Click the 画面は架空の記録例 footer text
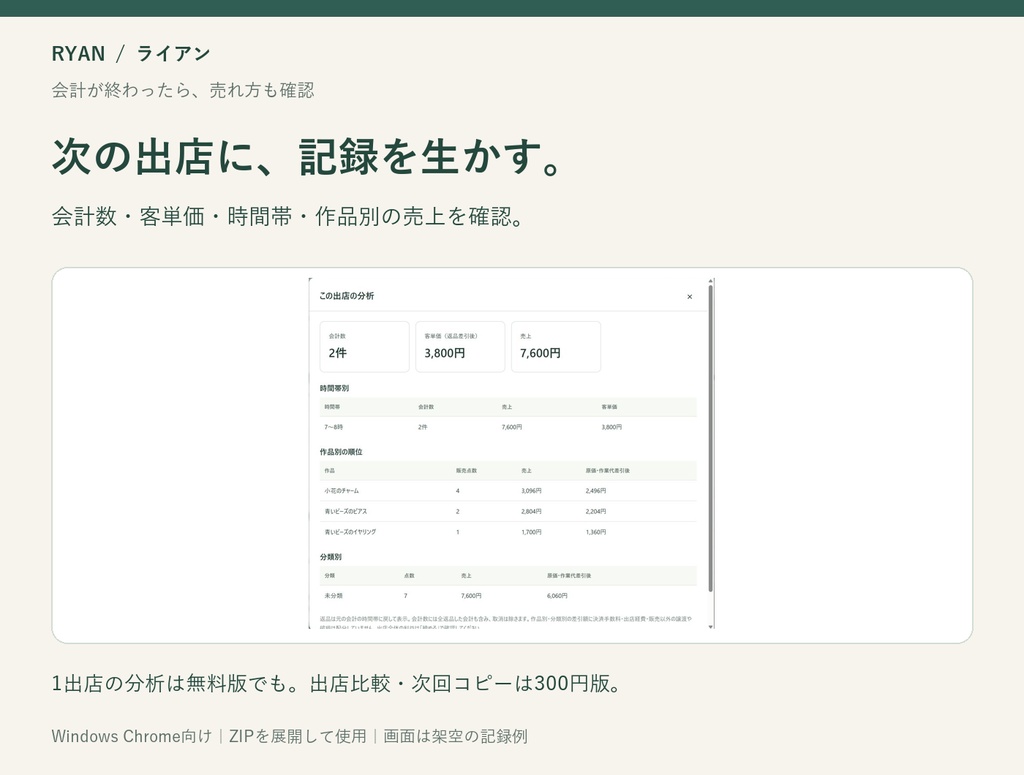Screen dimensions: 1024x775 (x=455, y=736)
